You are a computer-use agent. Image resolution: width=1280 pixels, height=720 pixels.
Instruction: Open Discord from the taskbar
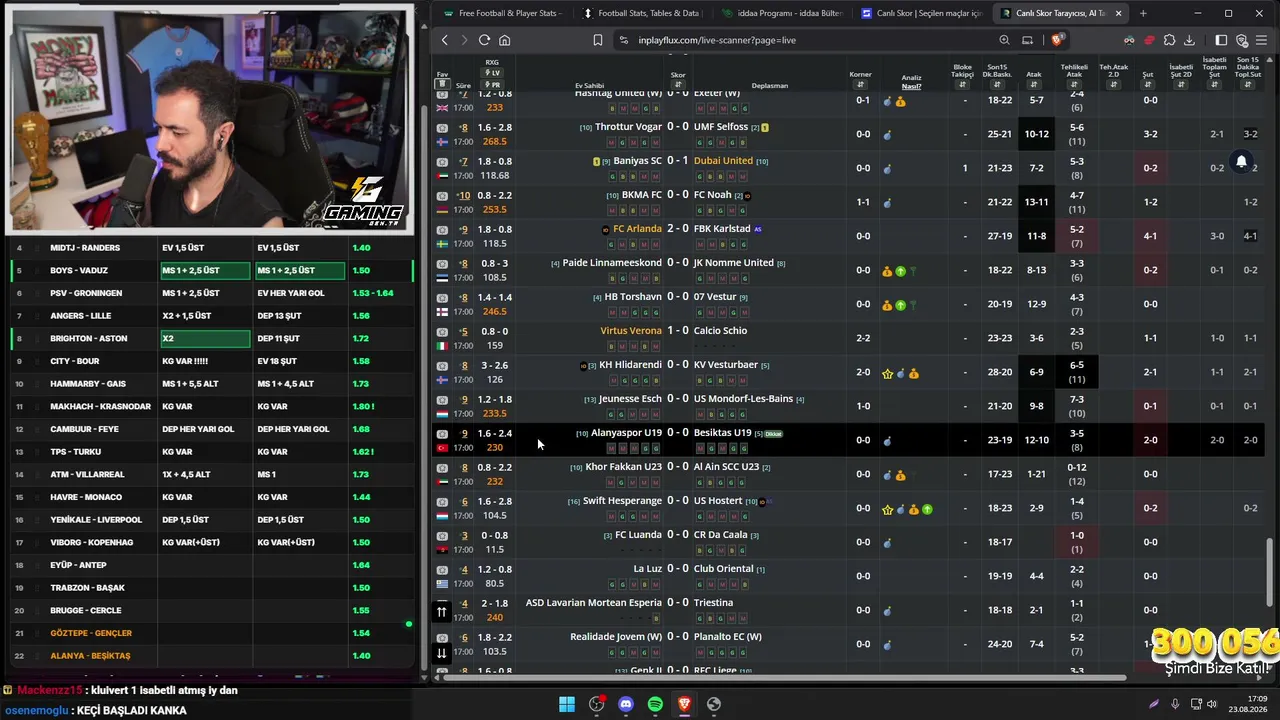(626, 704)
